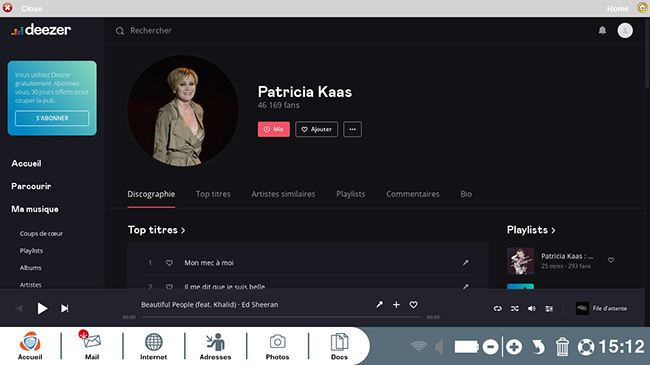Click the search magnifier icon
Image resolution: width=650 pixels, height=365 pixels.
tap(120, 31)
